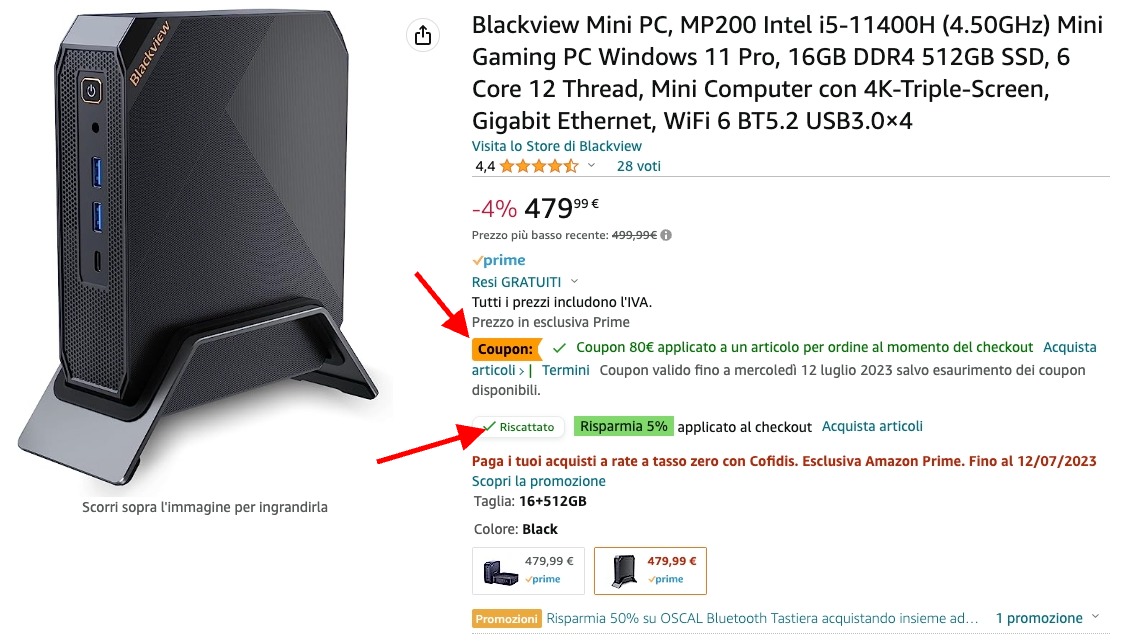Open the 28 voti reviews link

[638, 166]
